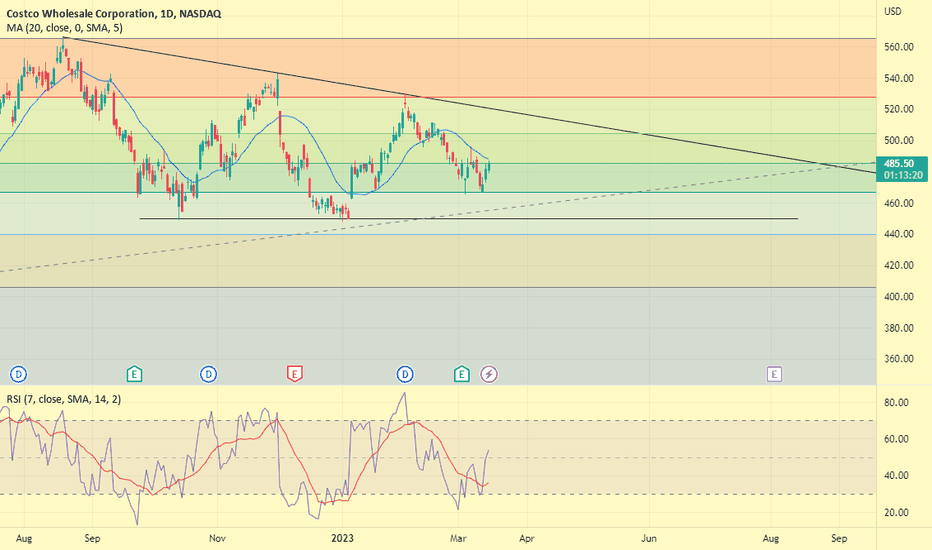
Task: Click the Costco Wholesale Corporation chart title
Action: point(114,14)
